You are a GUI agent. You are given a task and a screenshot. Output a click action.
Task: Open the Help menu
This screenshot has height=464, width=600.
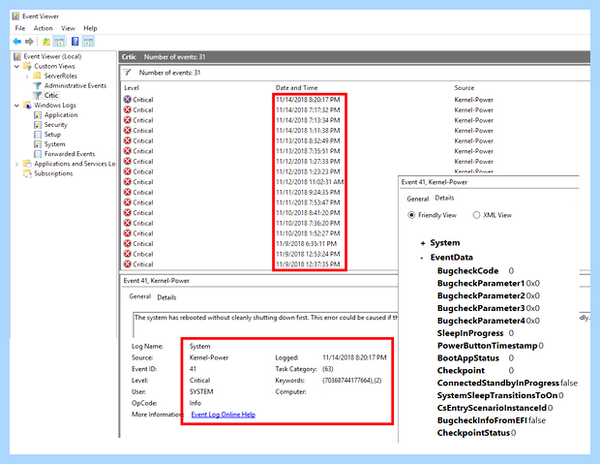[x=90, y=28]
